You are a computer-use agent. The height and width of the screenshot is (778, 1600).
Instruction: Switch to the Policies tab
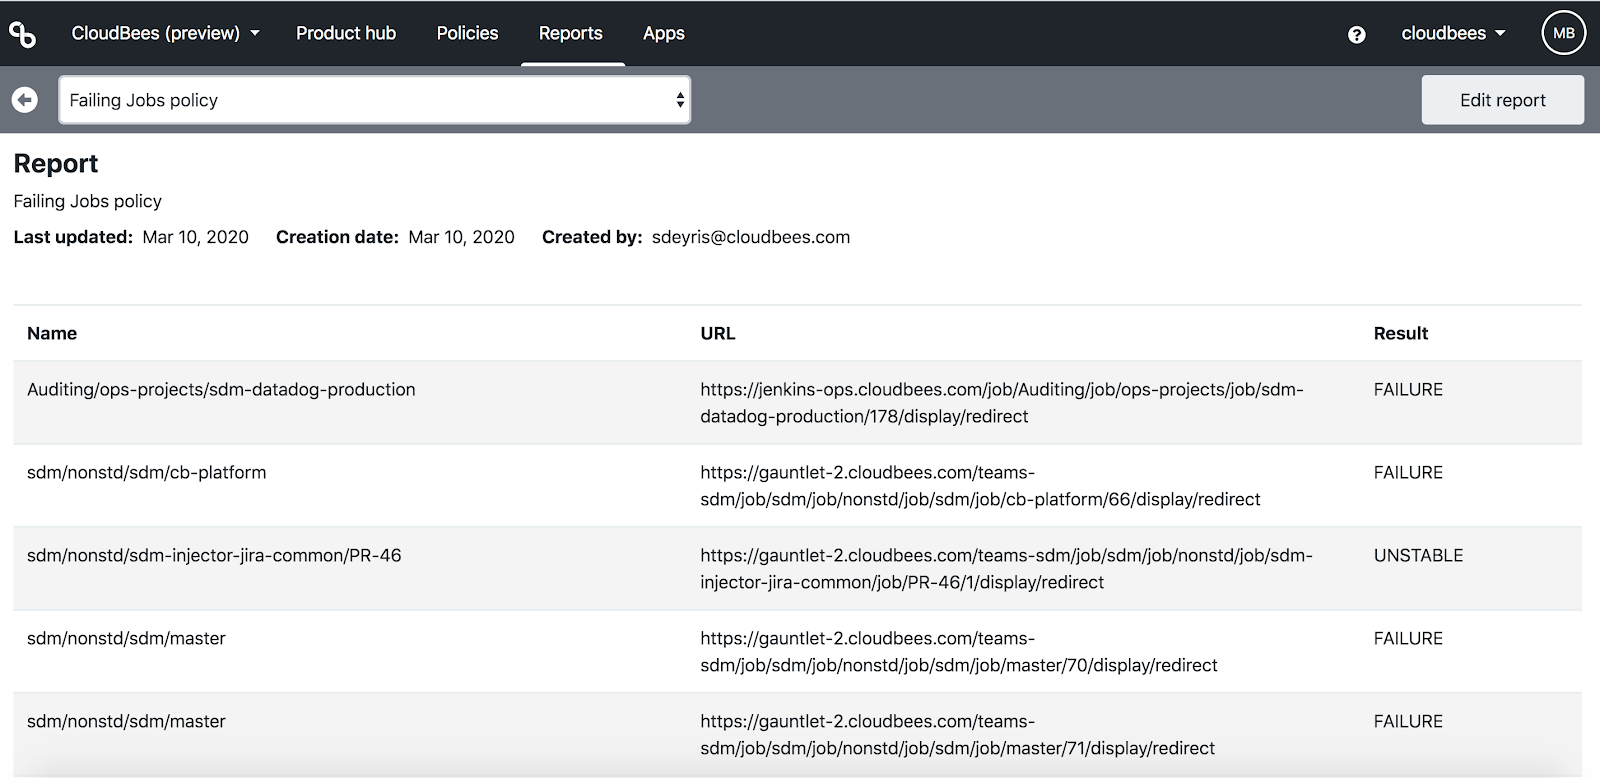coord(467,33)
